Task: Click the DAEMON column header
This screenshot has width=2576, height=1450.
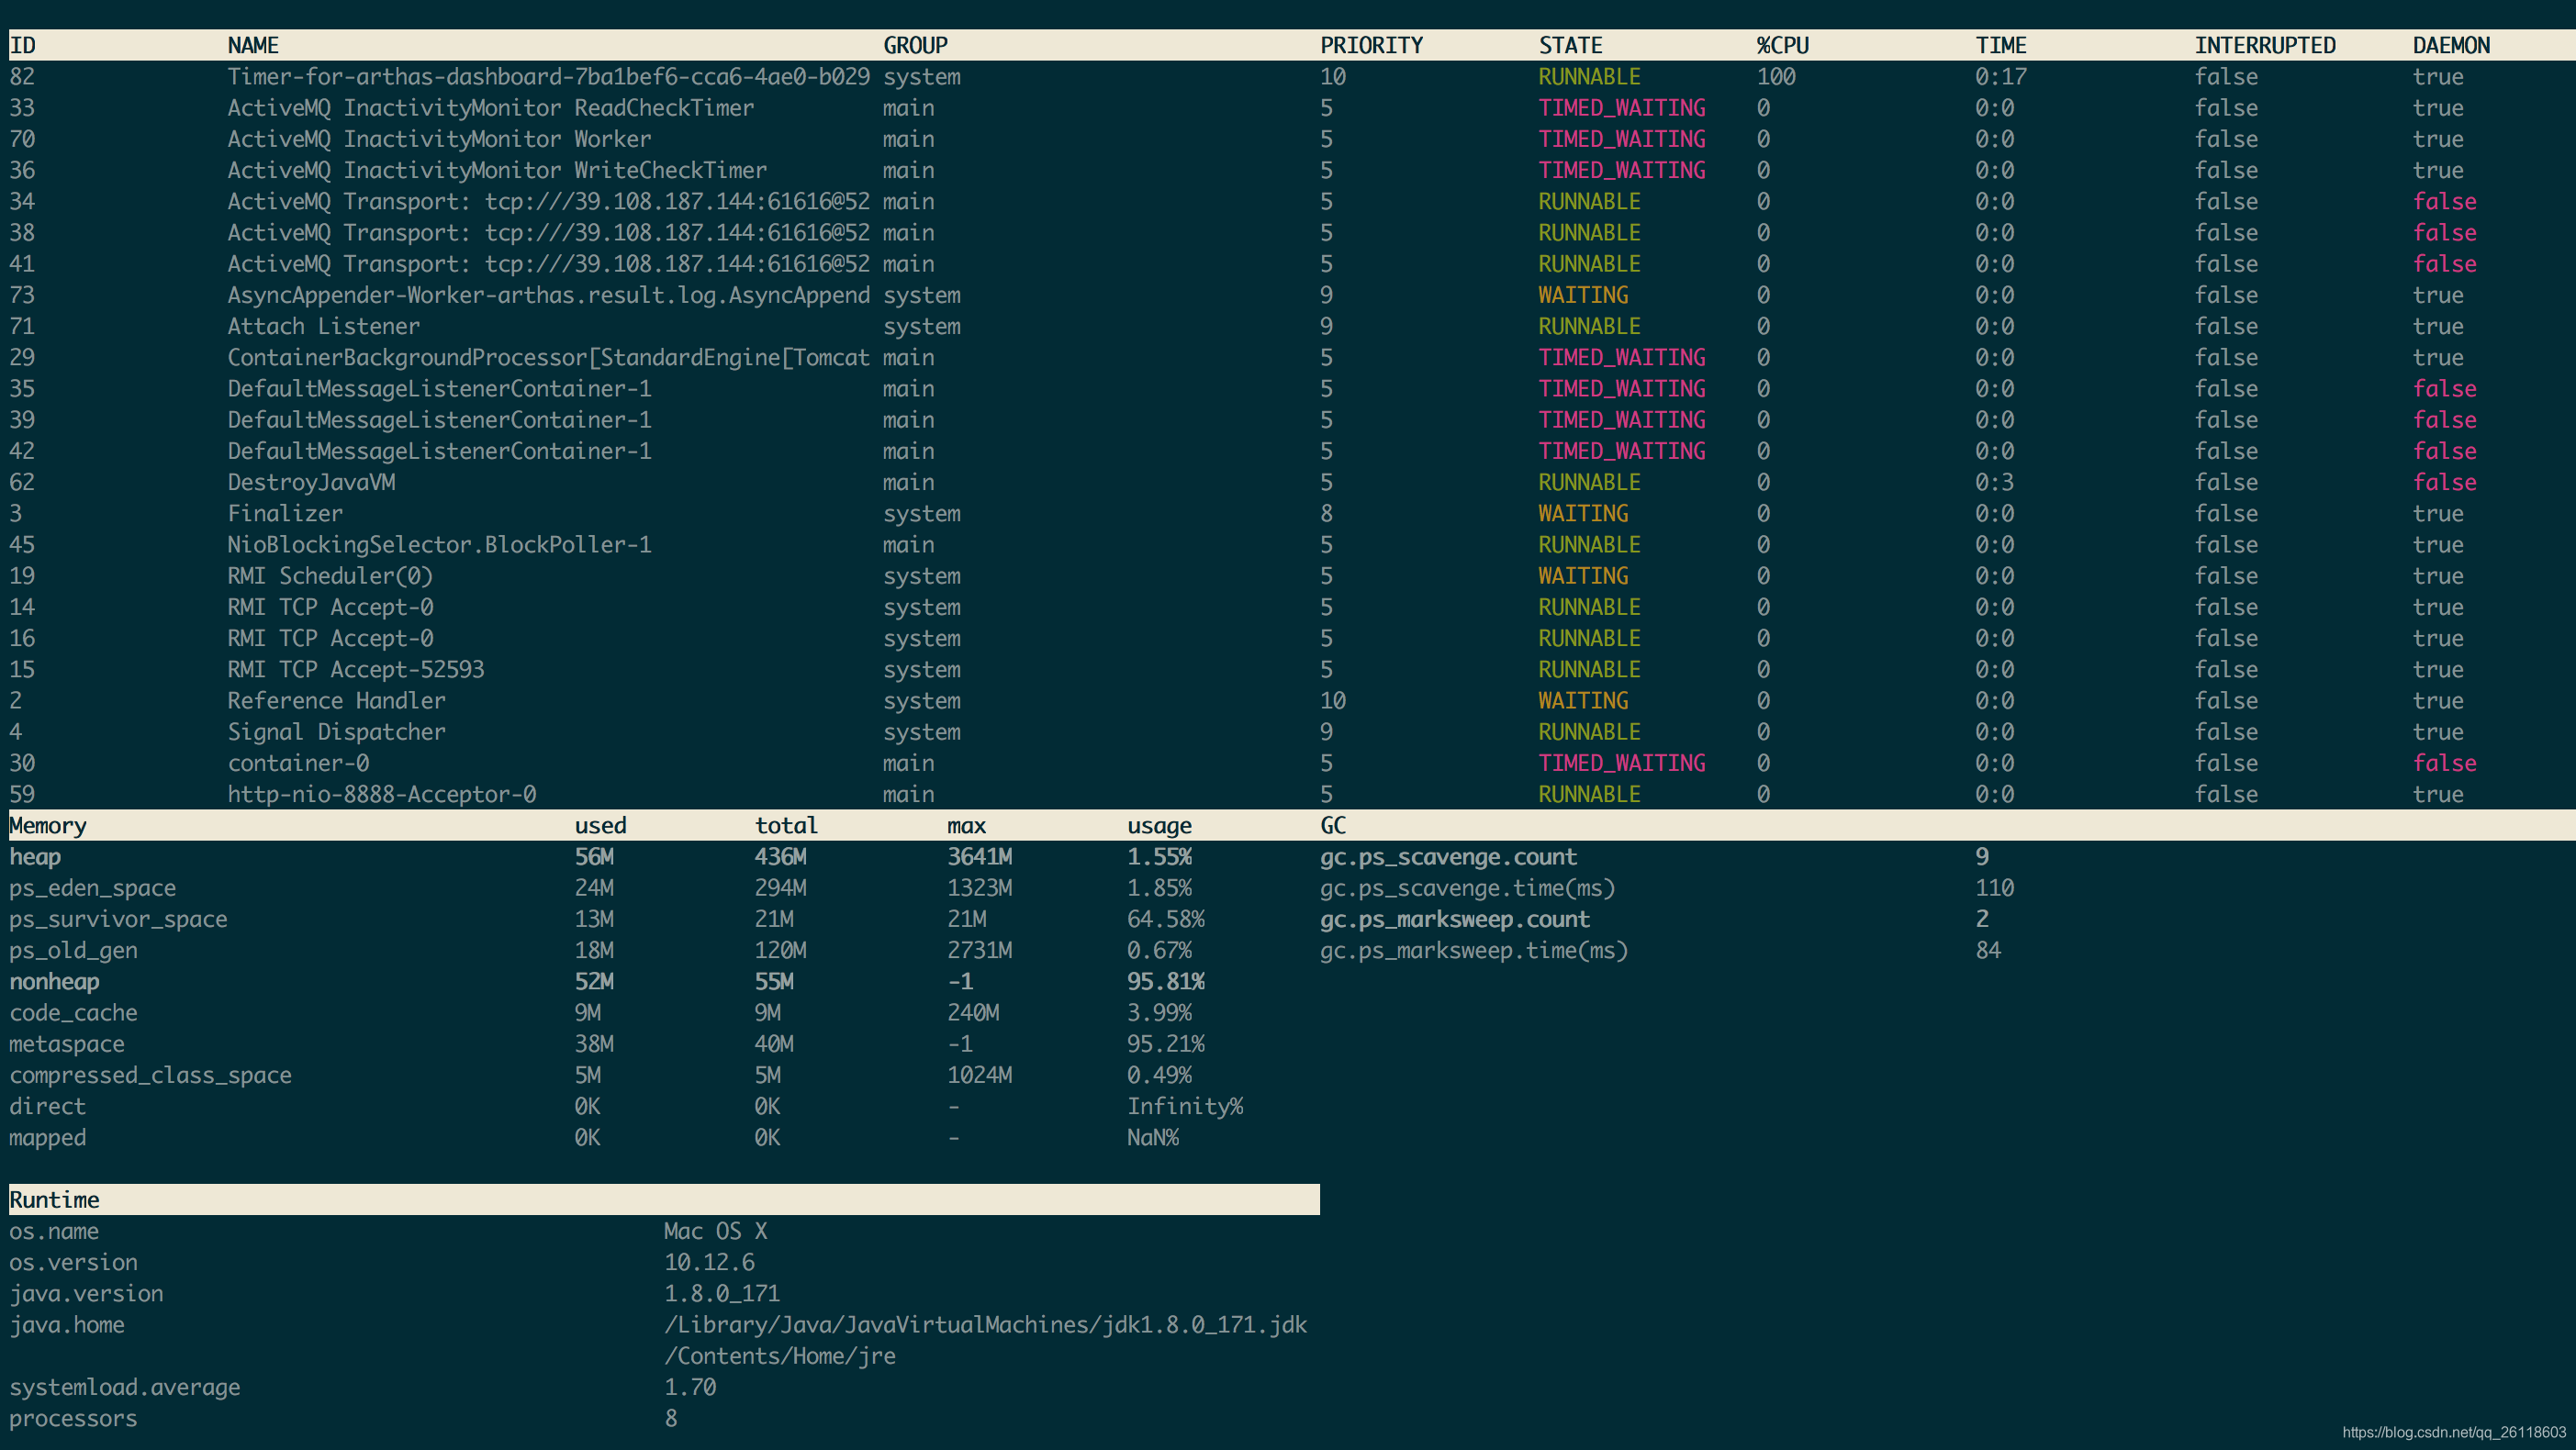Action: click(x=2451, y=45)
